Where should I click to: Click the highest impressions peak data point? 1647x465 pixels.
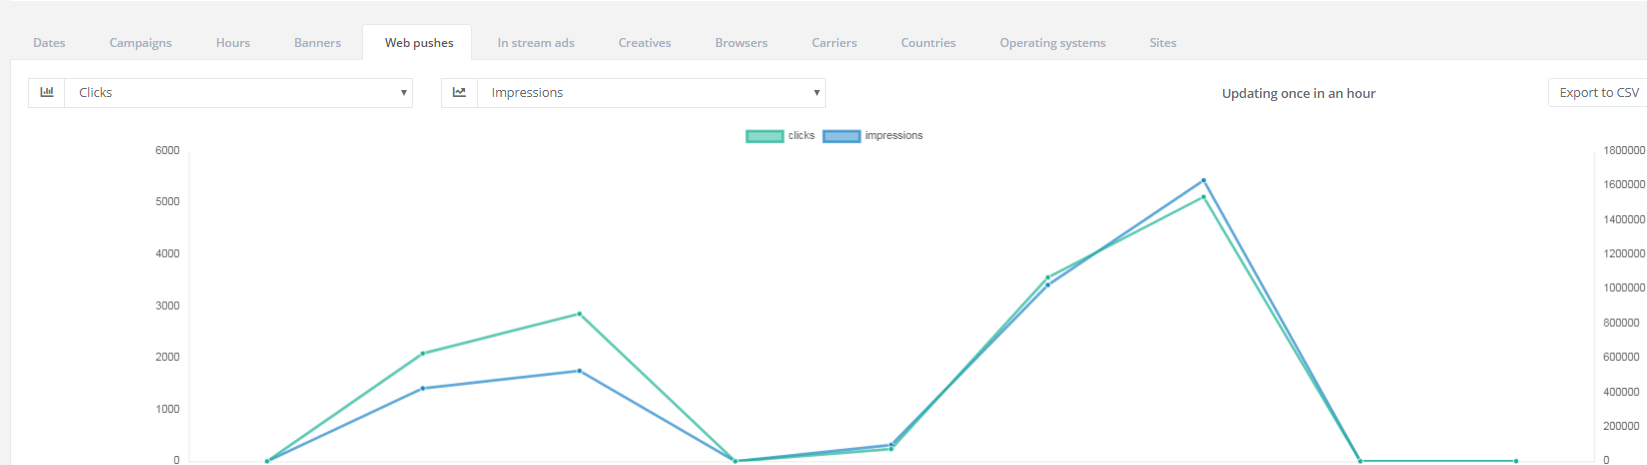coord(1203,181)
